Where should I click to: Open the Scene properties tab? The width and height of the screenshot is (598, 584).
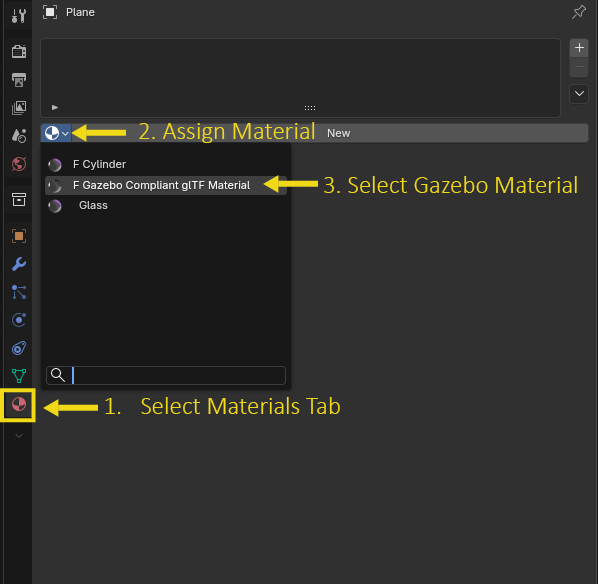coord(19,136)
